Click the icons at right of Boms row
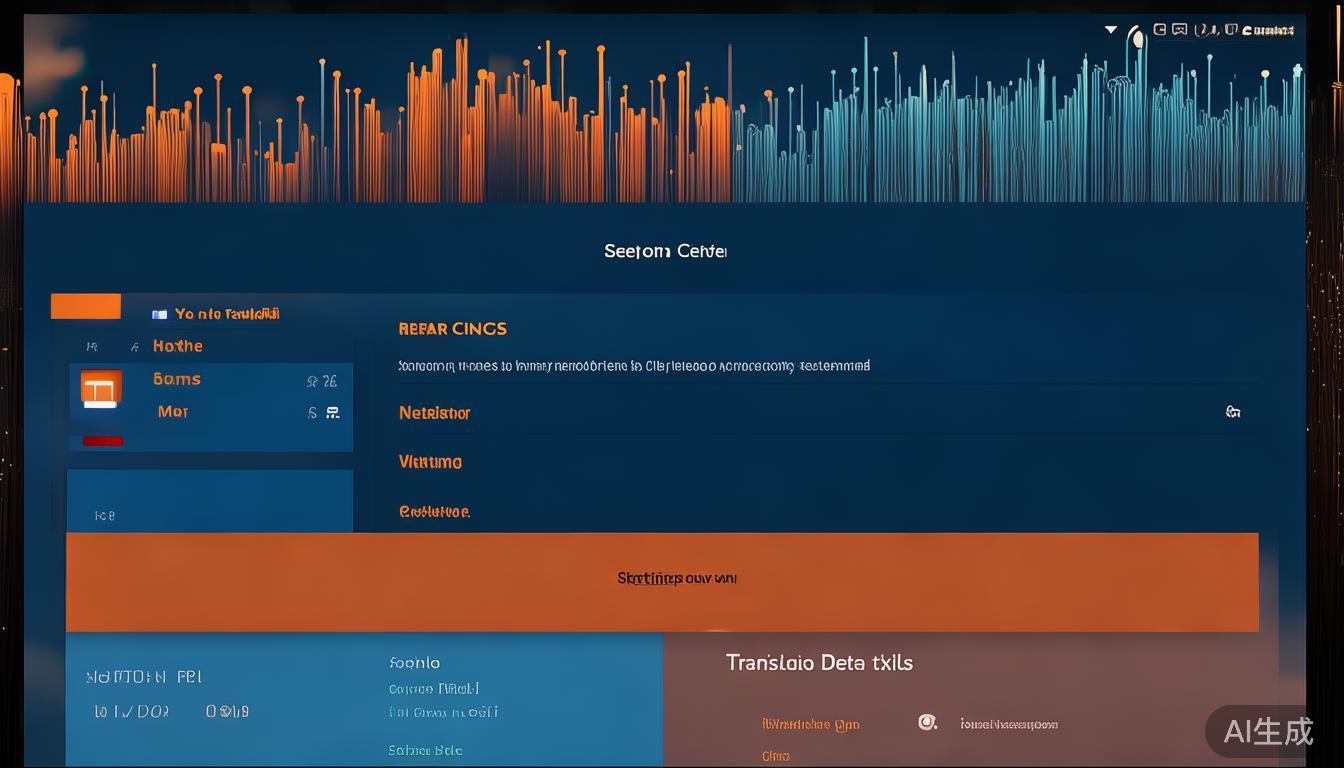Screen dimensions: 1344x768 click(x=322, y=381)
